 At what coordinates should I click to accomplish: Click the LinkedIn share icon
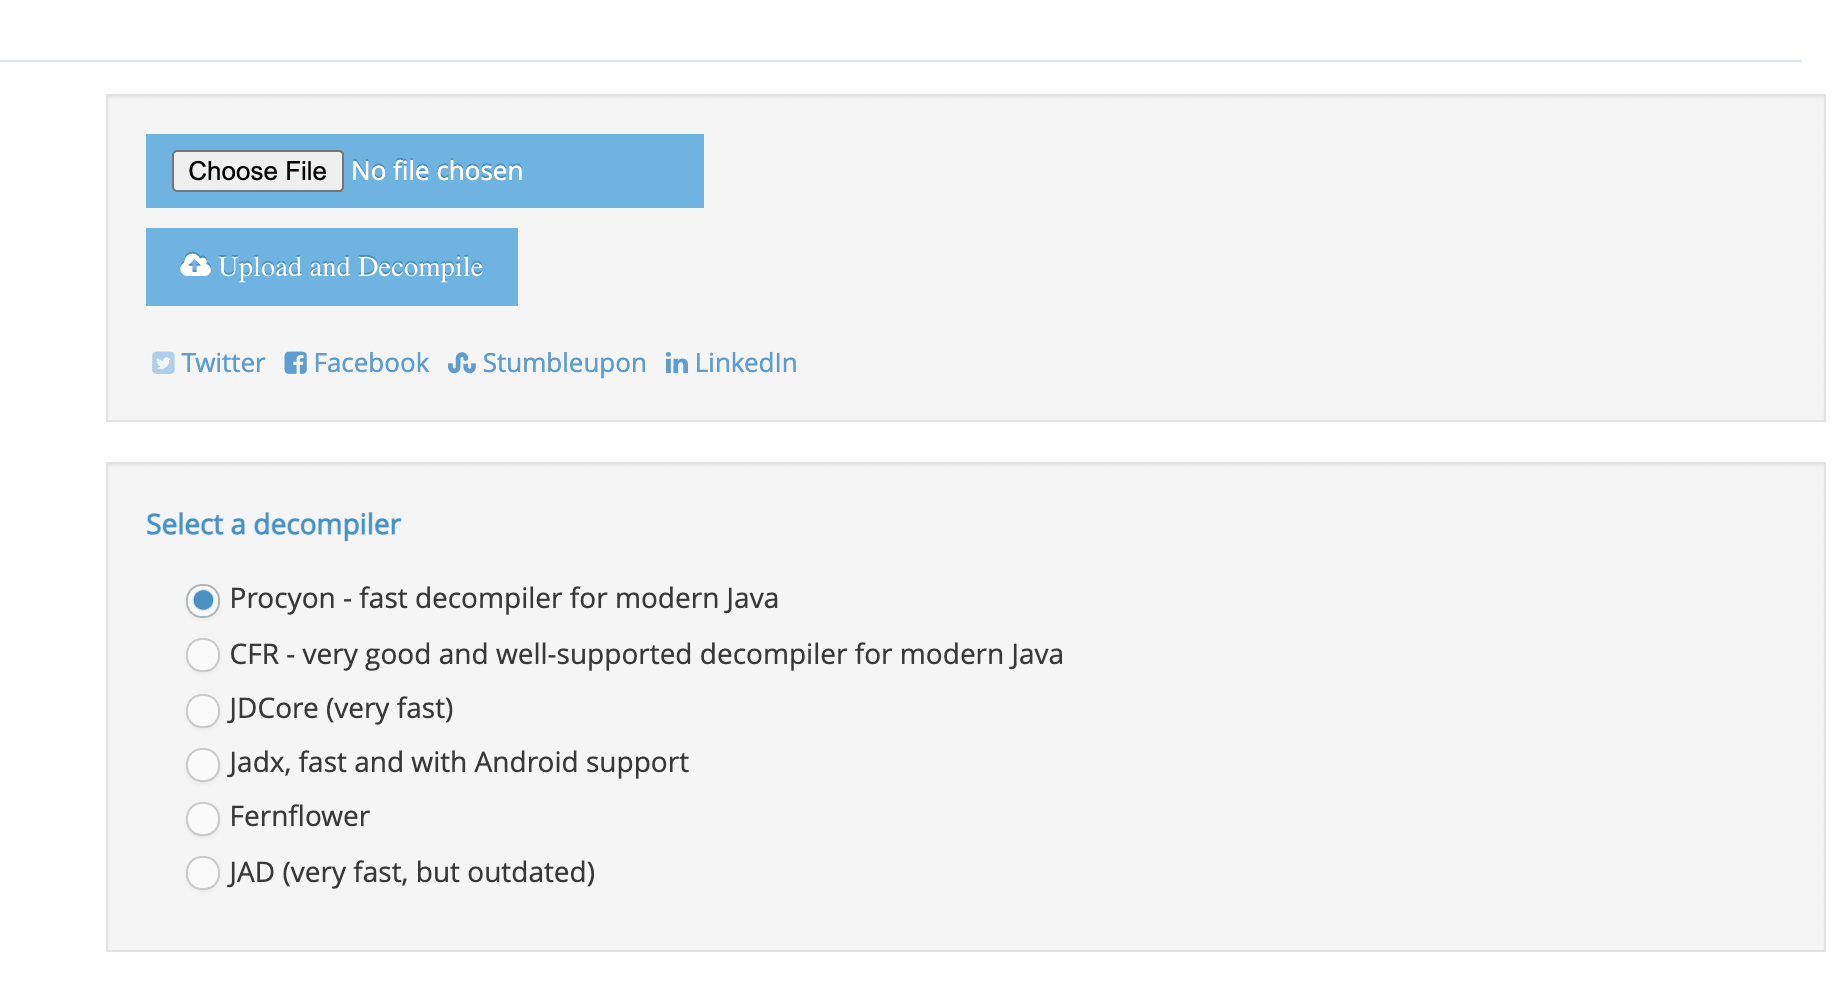coord(675,363)
